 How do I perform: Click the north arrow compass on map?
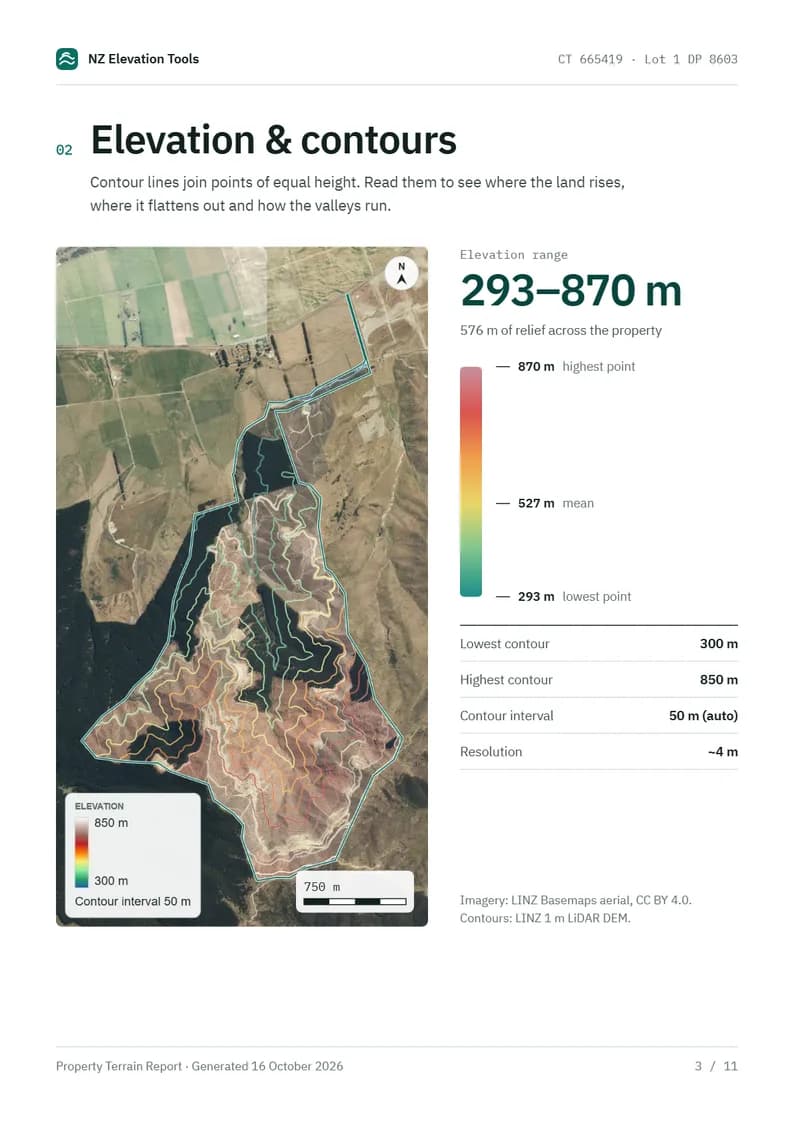tap(402, 274)
